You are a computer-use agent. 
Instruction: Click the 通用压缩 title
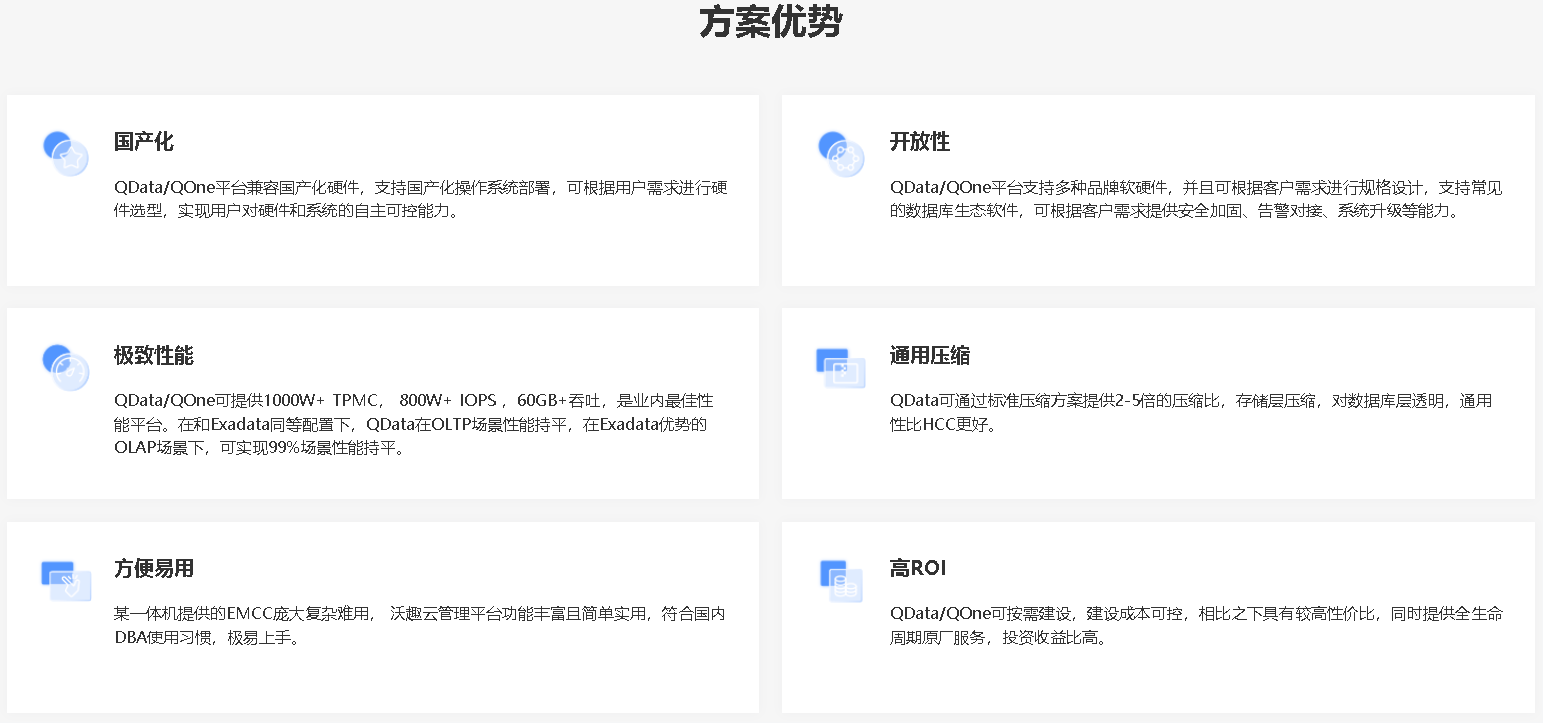coord(929,356)
